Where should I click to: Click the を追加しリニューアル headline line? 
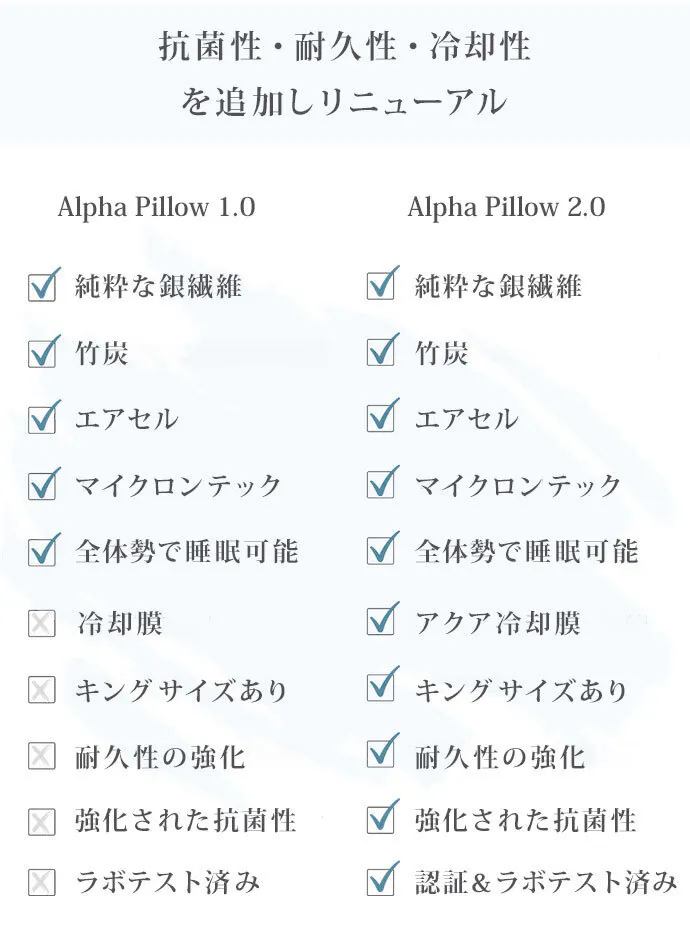point(344,102)
